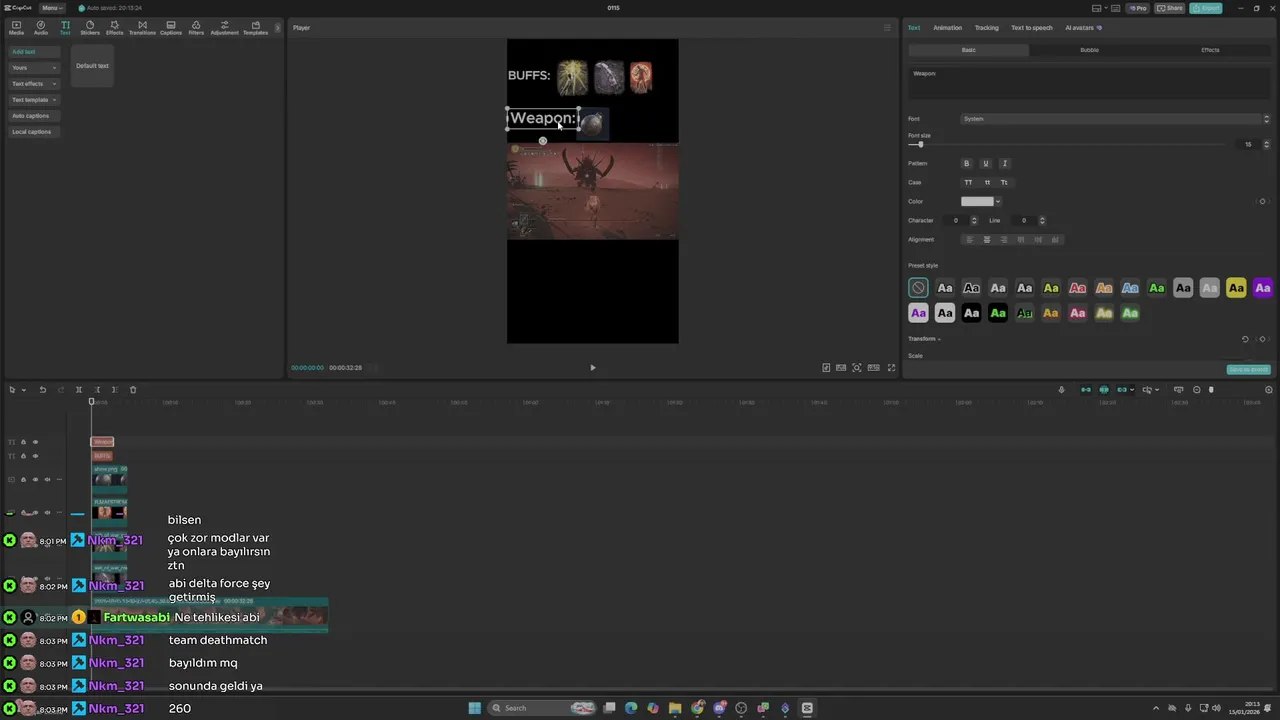1280x720 pixels.
Task: Add Transform keyframe diamond
Action: (x=1262, y=339)
